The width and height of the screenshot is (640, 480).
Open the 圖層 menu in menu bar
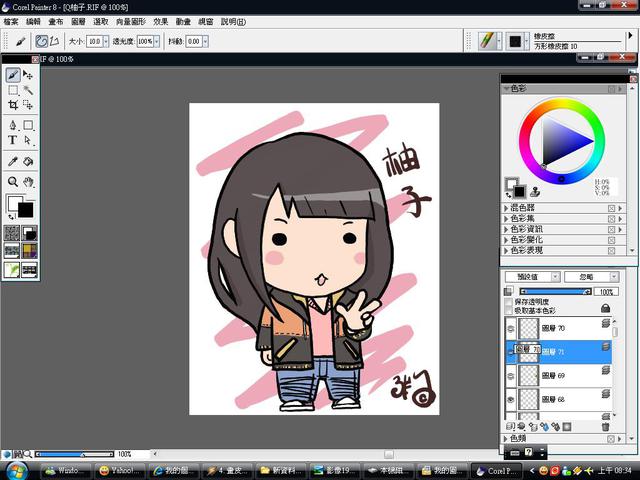pyautogui.click(x=79, y=20)
